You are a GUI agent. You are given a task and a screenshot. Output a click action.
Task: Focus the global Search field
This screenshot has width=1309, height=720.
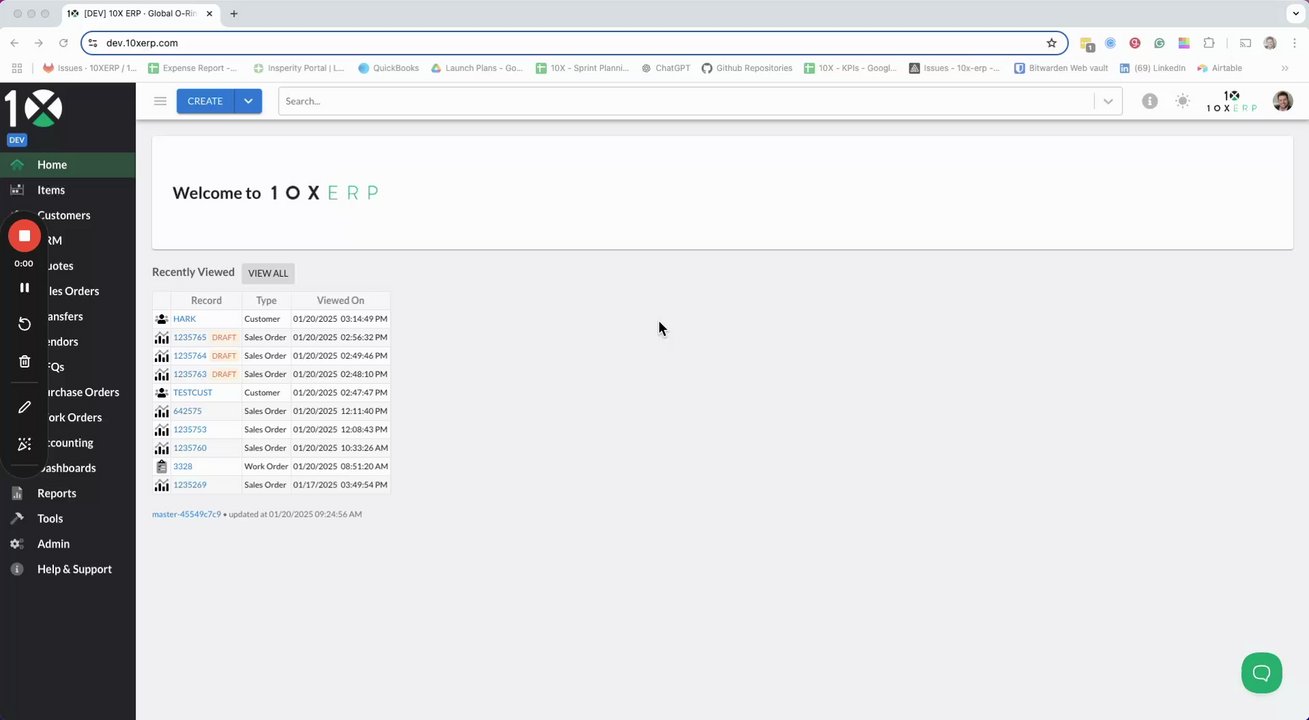pos(686,101)
